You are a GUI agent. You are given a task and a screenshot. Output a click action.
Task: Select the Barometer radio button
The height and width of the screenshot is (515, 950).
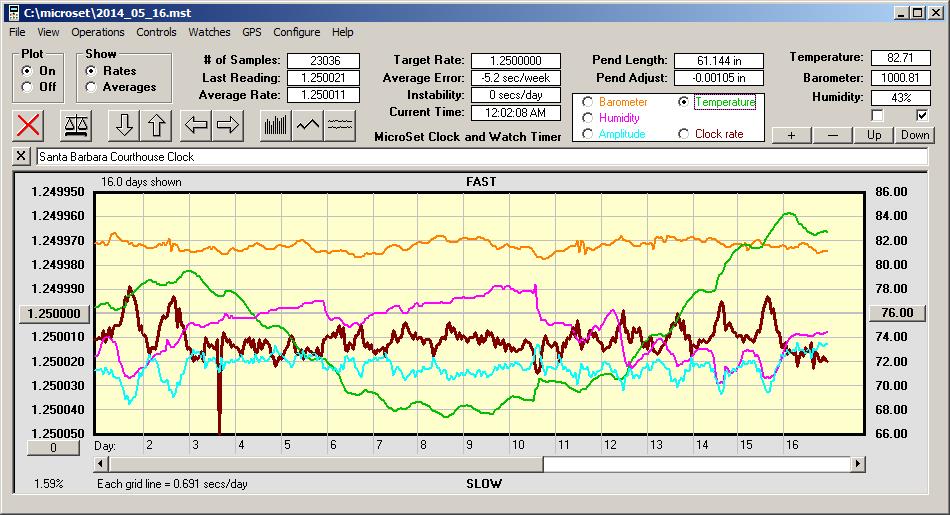587,102
